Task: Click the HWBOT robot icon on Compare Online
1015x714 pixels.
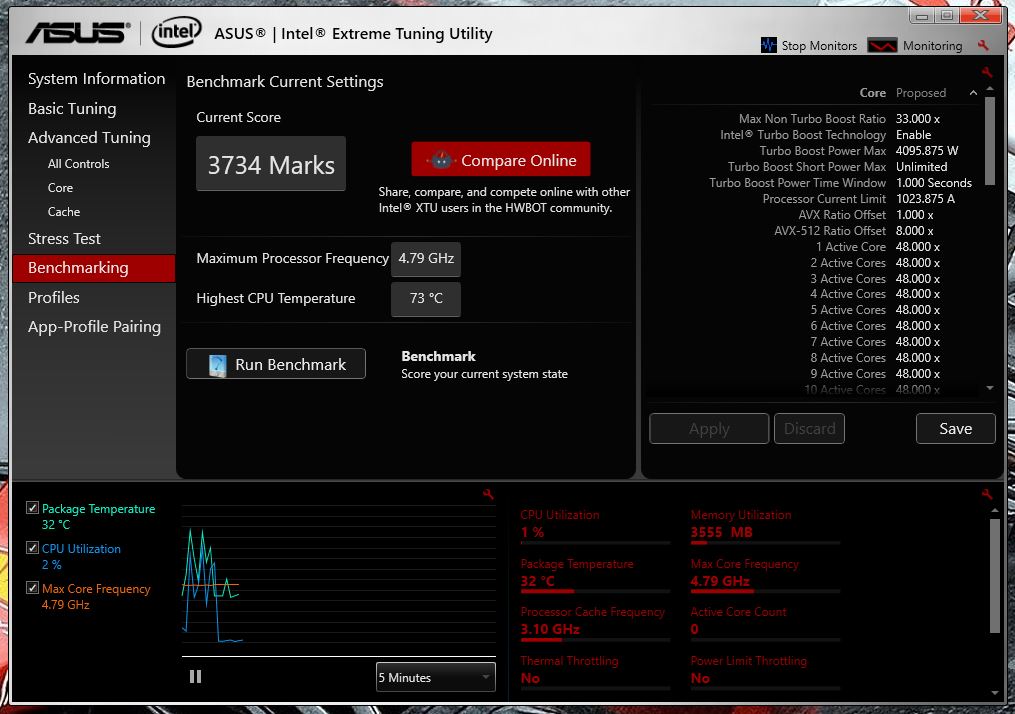Action: [441, 160]
